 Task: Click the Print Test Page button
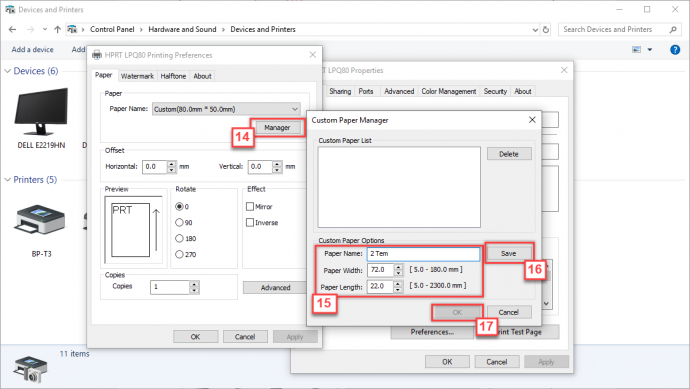[520, 332]
